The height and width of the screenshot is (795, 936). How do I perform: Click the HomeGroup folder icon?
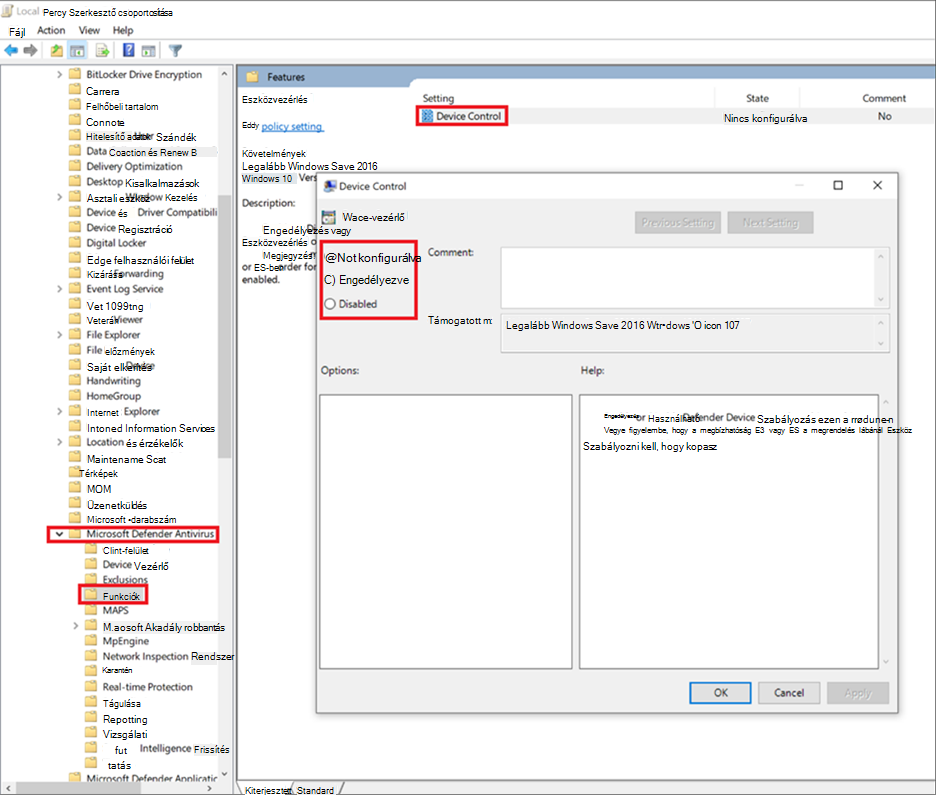click(x=75, y=395)
